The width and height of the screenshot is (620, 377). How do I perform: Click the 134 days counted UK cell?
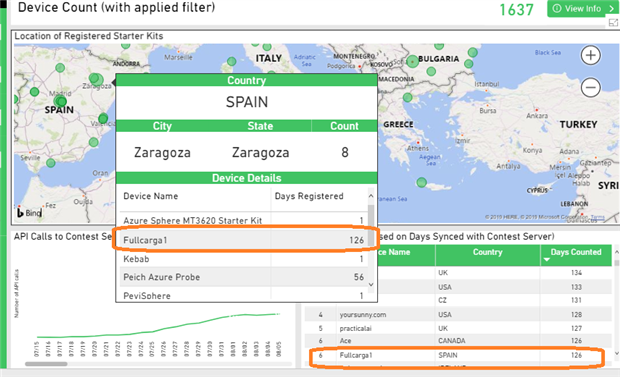pyautogui.click(x=576, y=273)
